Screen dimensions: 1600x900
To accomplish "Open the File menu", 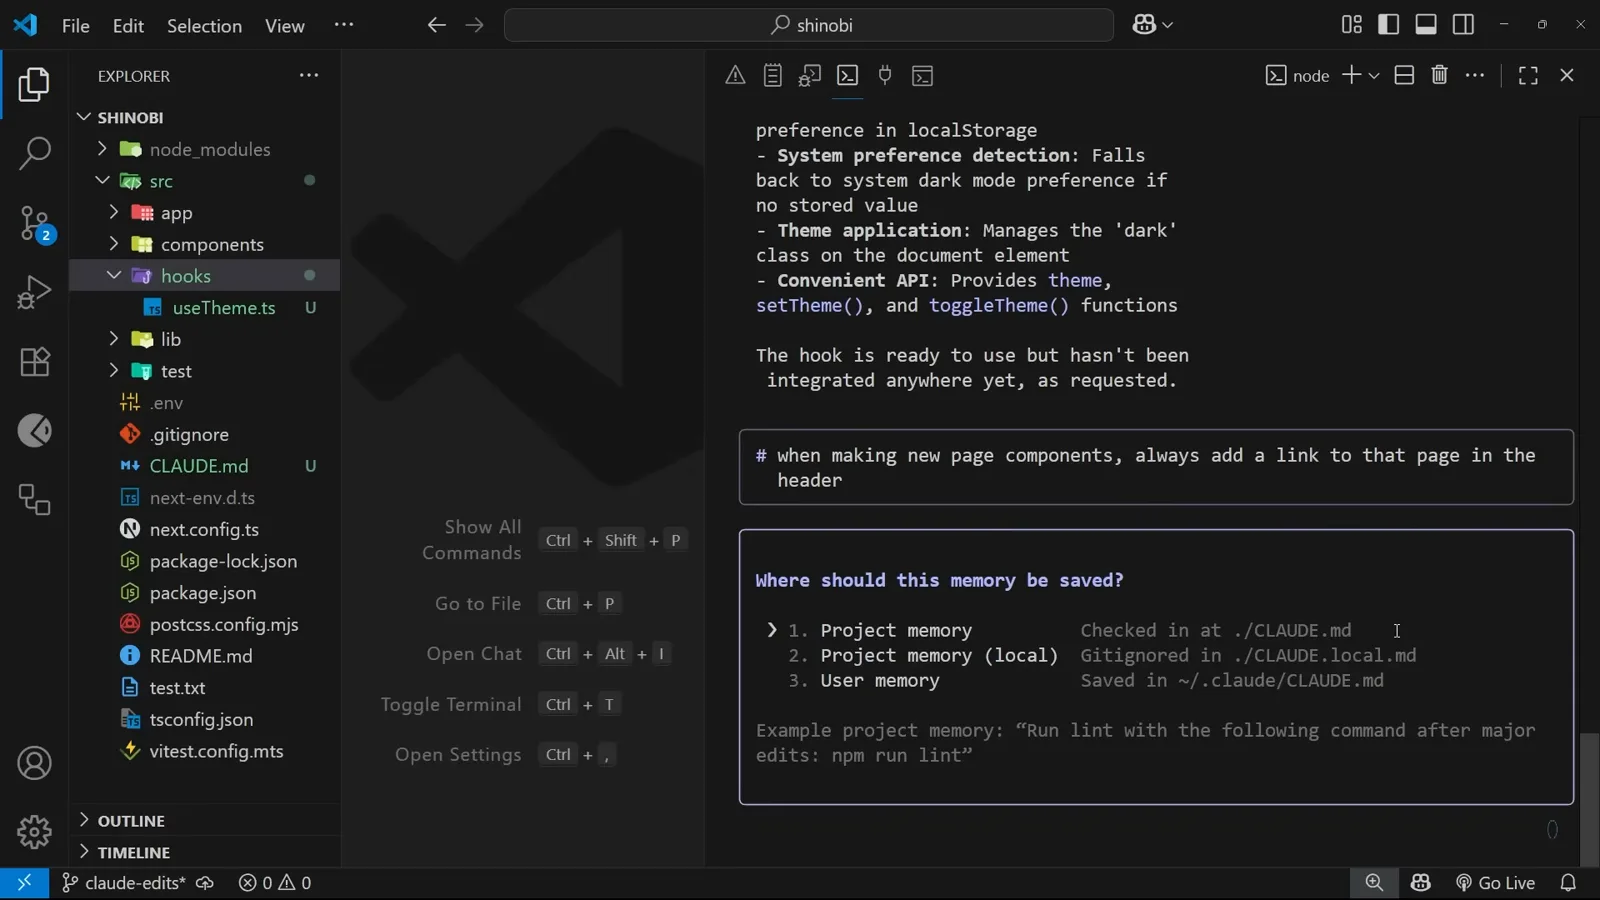I will (75, 26).
